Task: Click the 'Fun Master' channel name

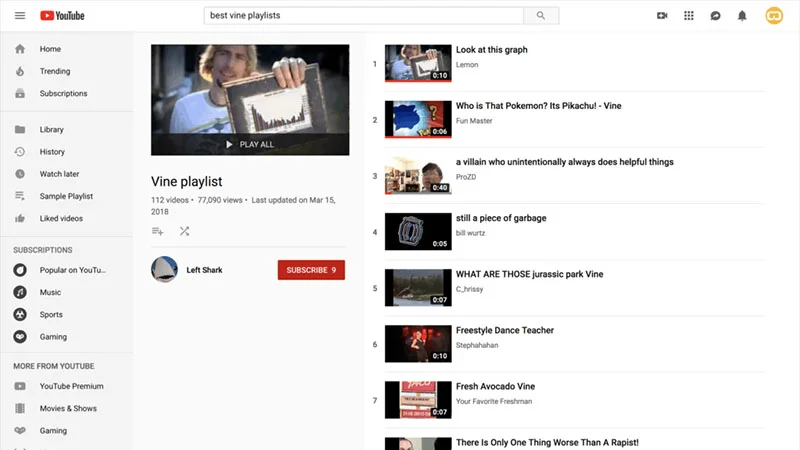Action: click(474, 121)
